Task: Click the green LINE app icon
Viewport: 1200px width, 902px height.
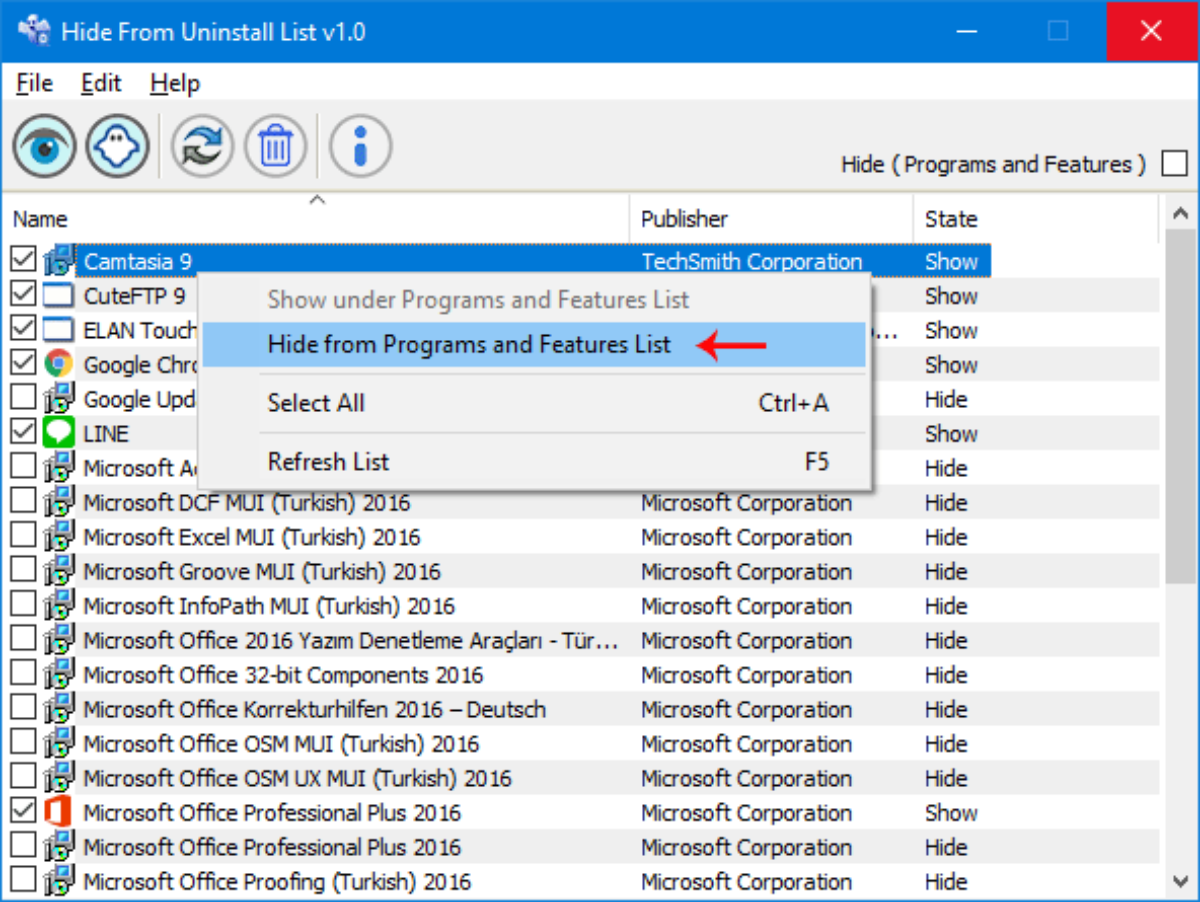Action: click(59, 434)
